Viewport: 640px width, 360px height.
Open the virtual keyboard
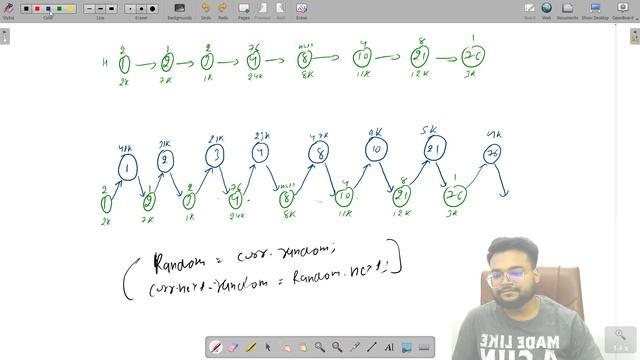pos(424,347)
